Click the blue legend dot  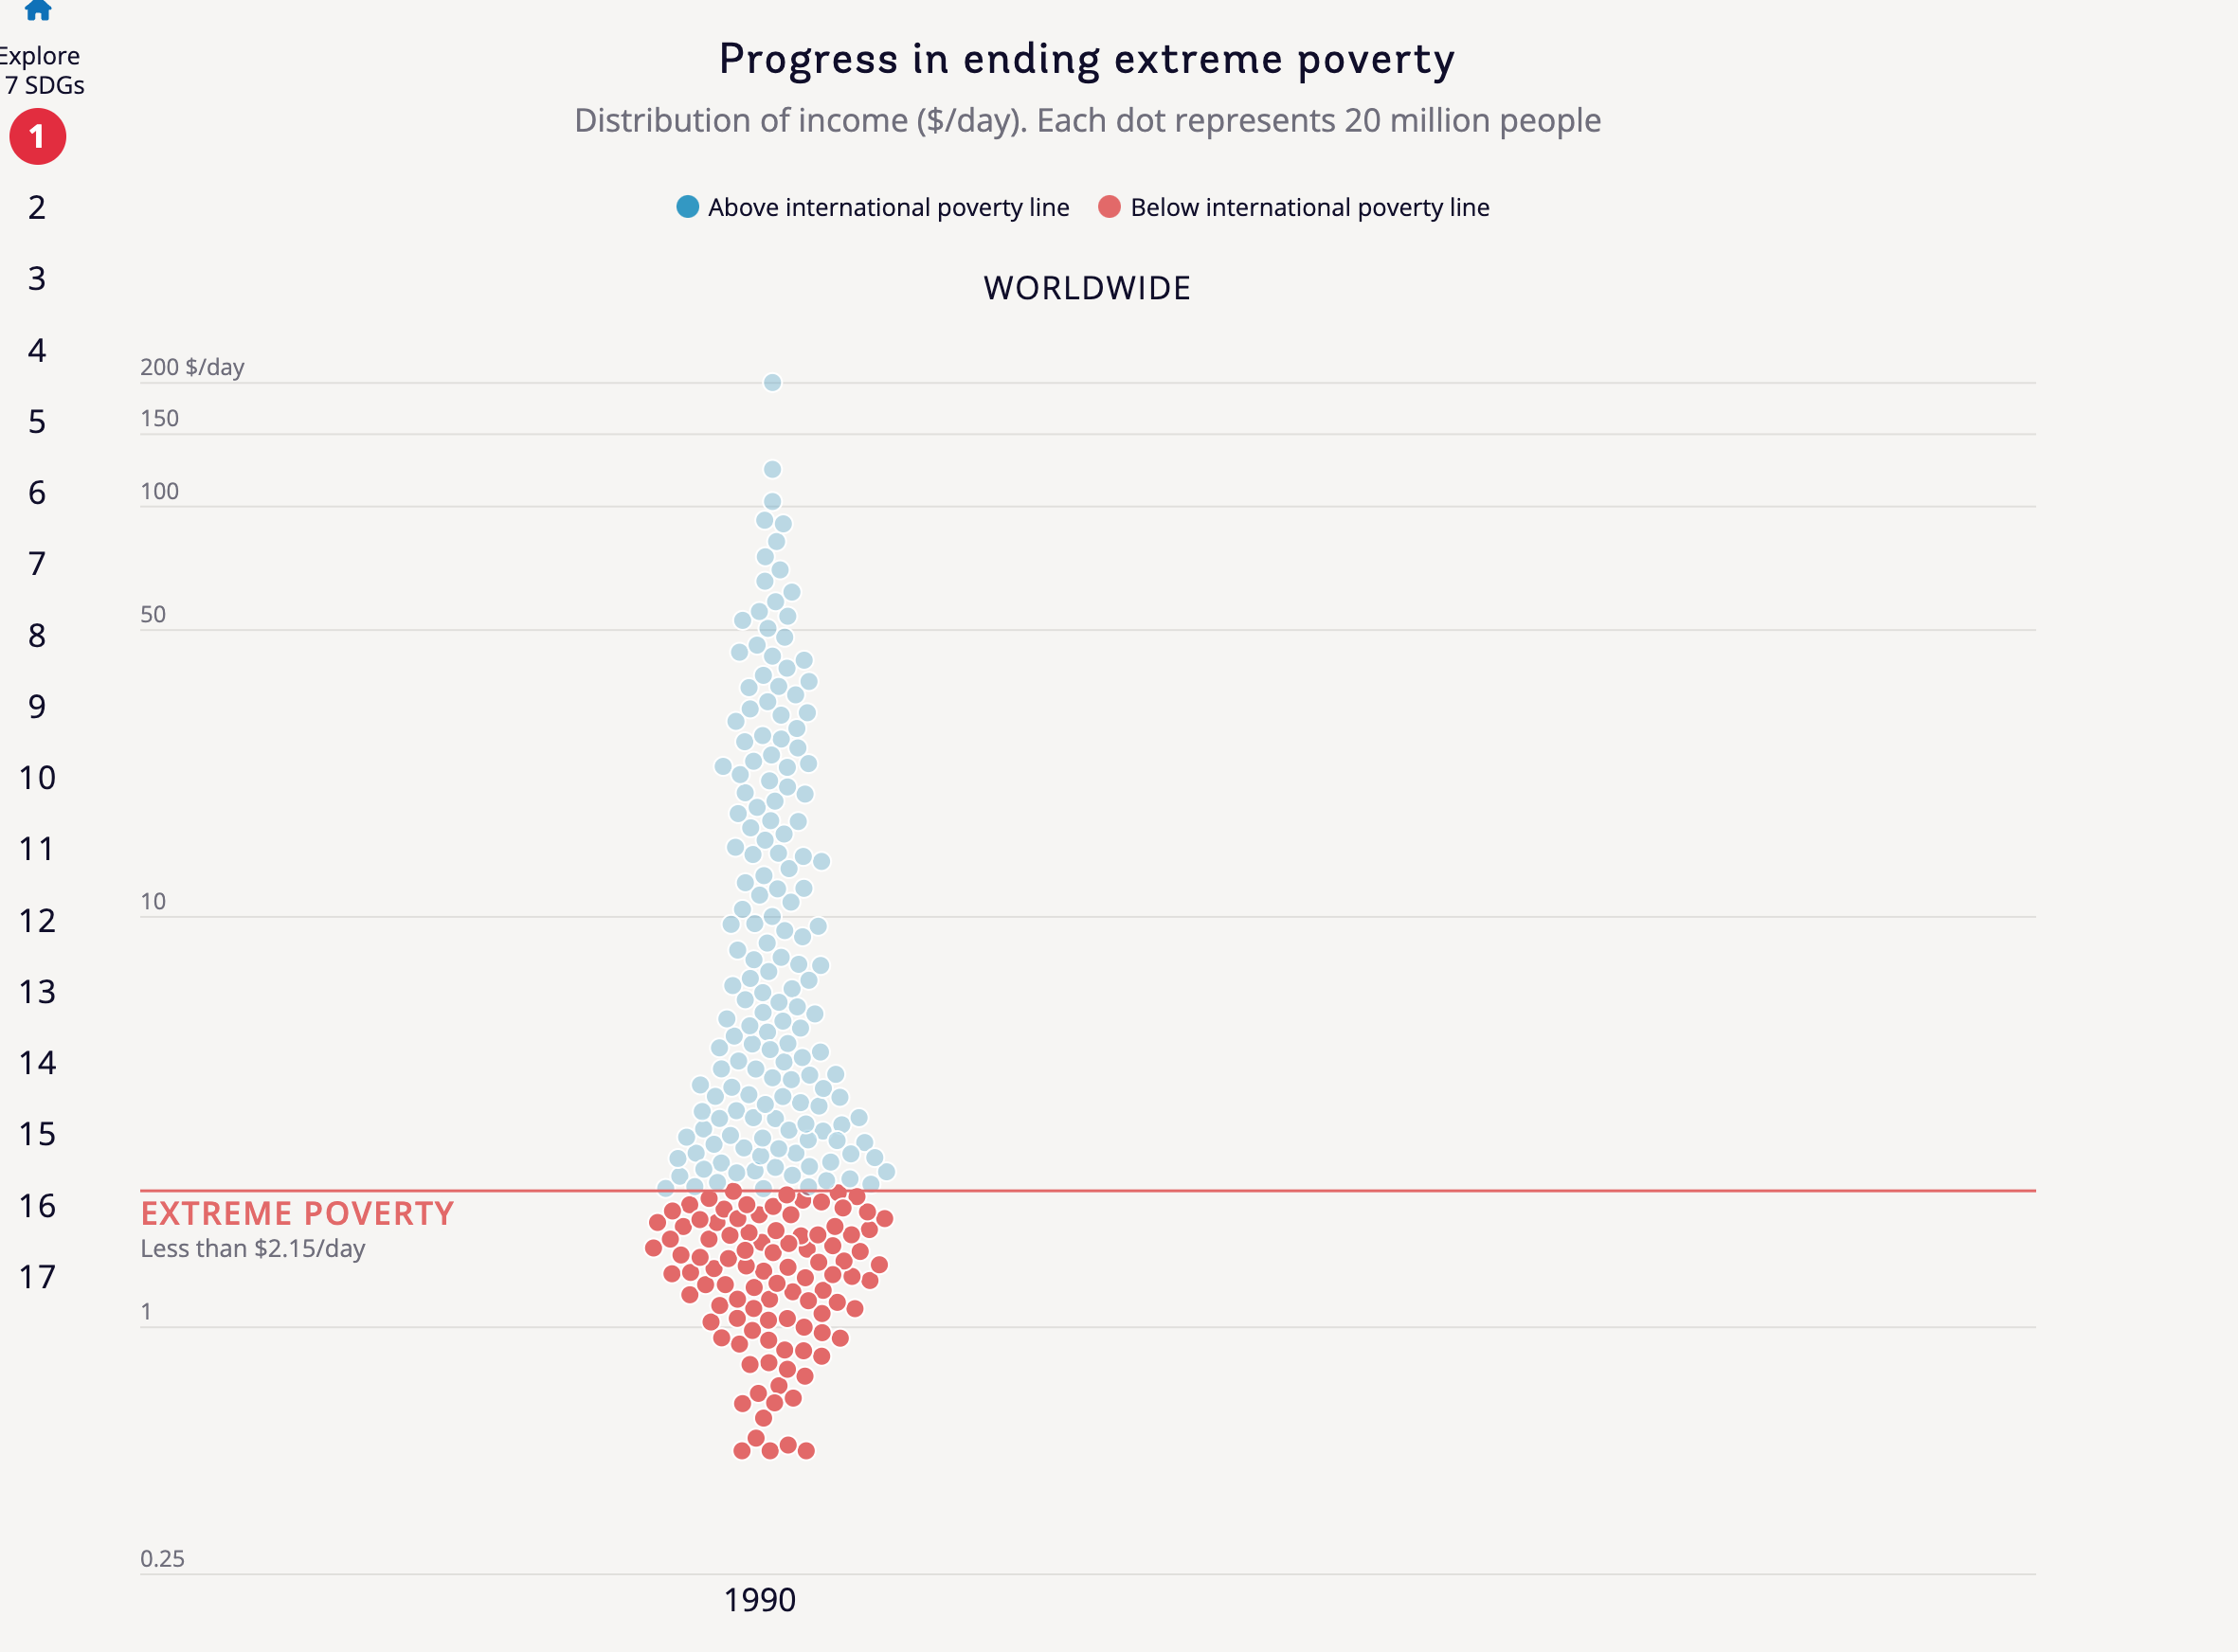pyautogui.click(x=690, y=207)
